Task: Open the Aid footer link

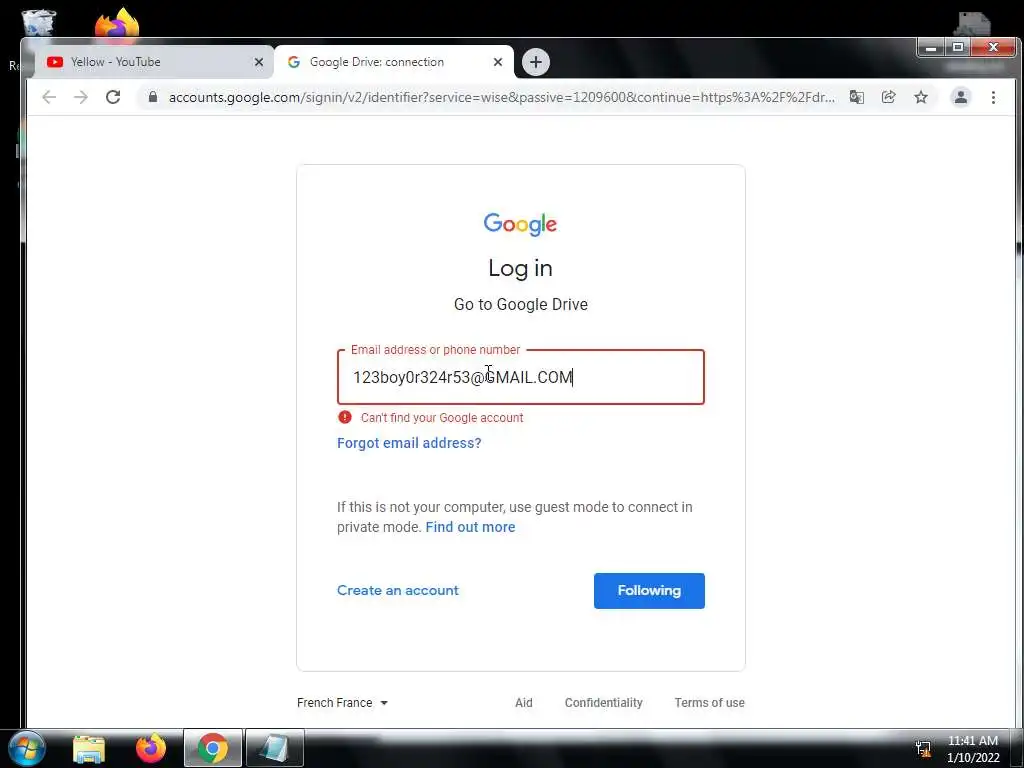Action: click(524, 703)
